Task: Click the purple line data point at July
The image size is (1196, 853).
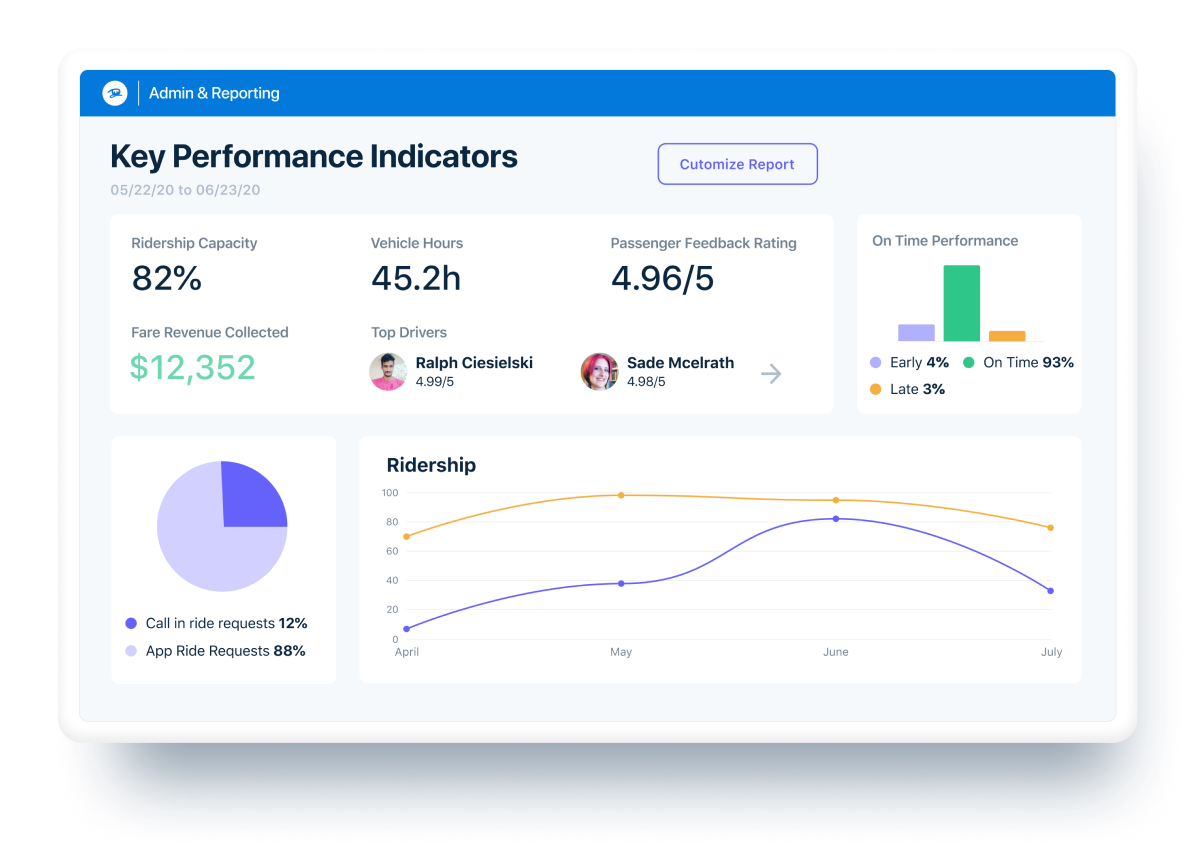Action: (x=1051, y=591)
